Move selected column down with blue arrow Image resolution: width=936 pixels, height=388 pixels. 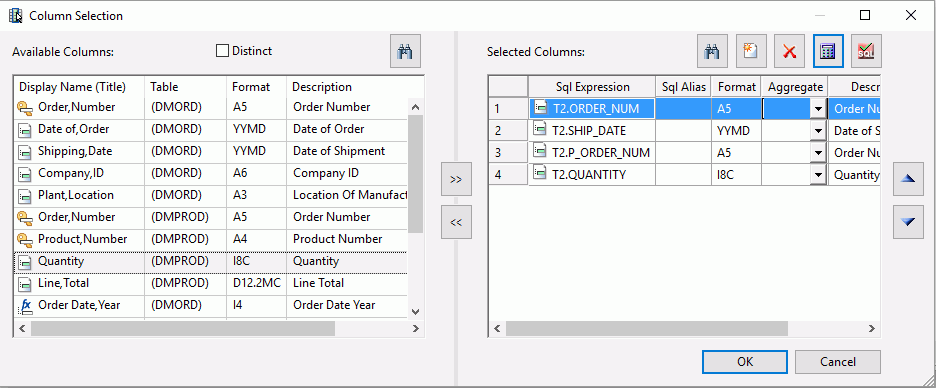coord(908,222)
